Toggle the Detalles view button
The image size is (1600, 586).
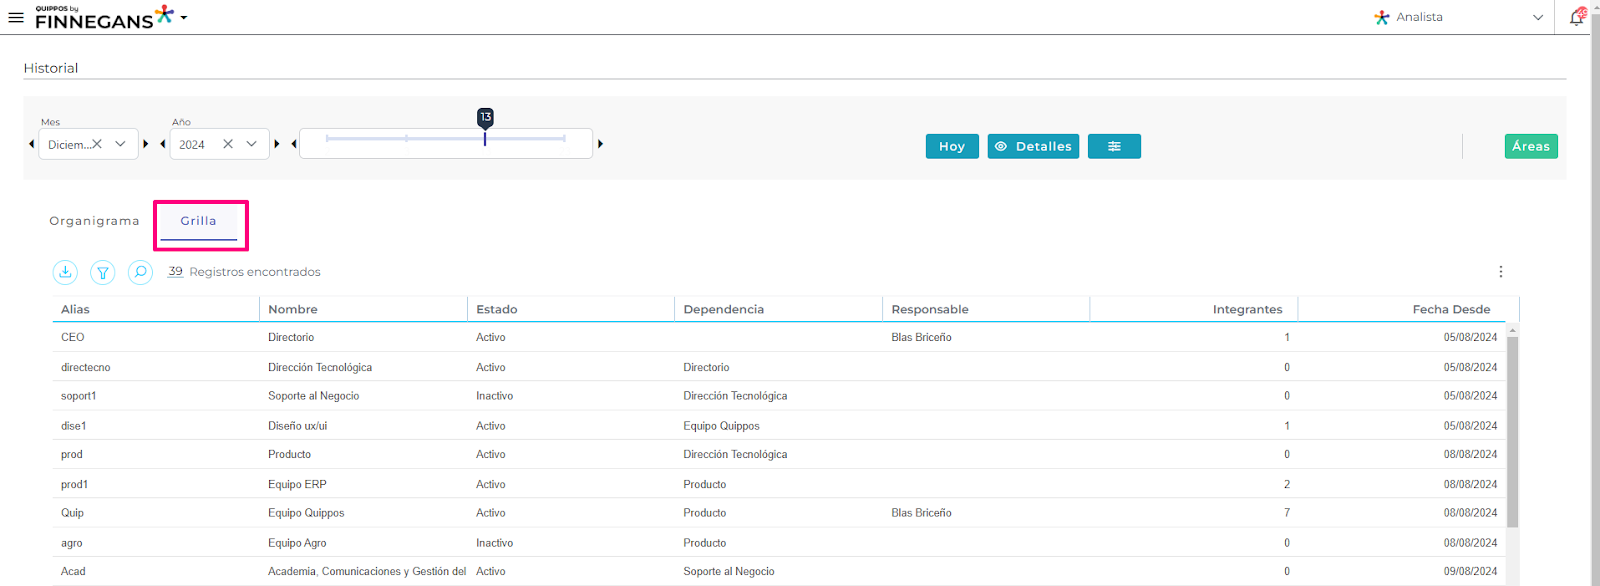point(1033,146)
